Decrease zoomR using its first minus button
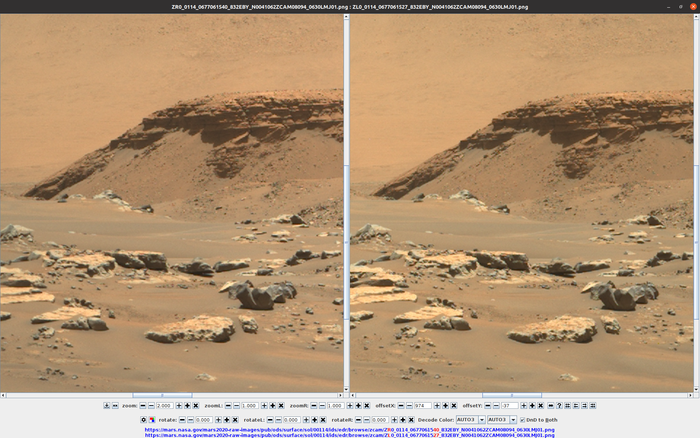Screen dimensions: 700x438 tap(313, 406)
